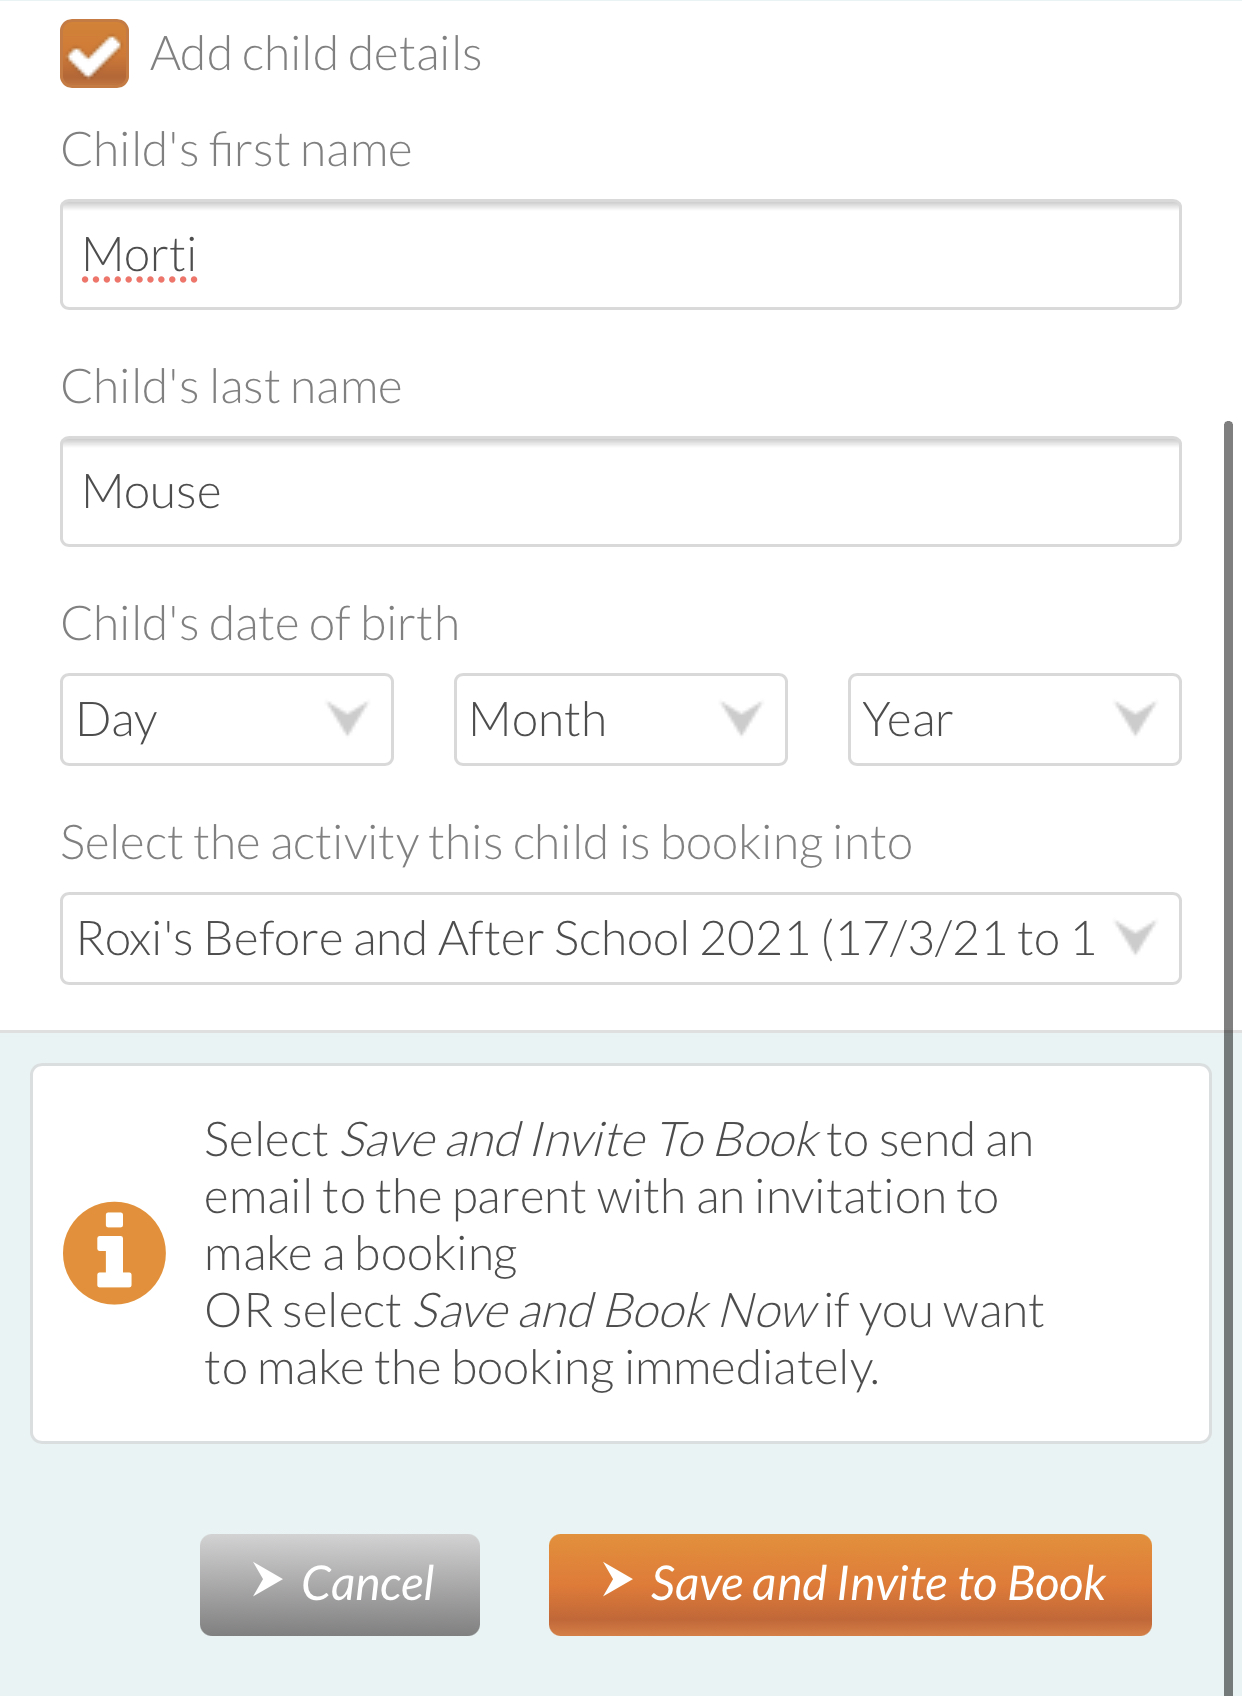Image resolution: width=1242 pixels, height=1696 pixels.
Task: Open the Month dropdown
Action: (x=621, y=720)
